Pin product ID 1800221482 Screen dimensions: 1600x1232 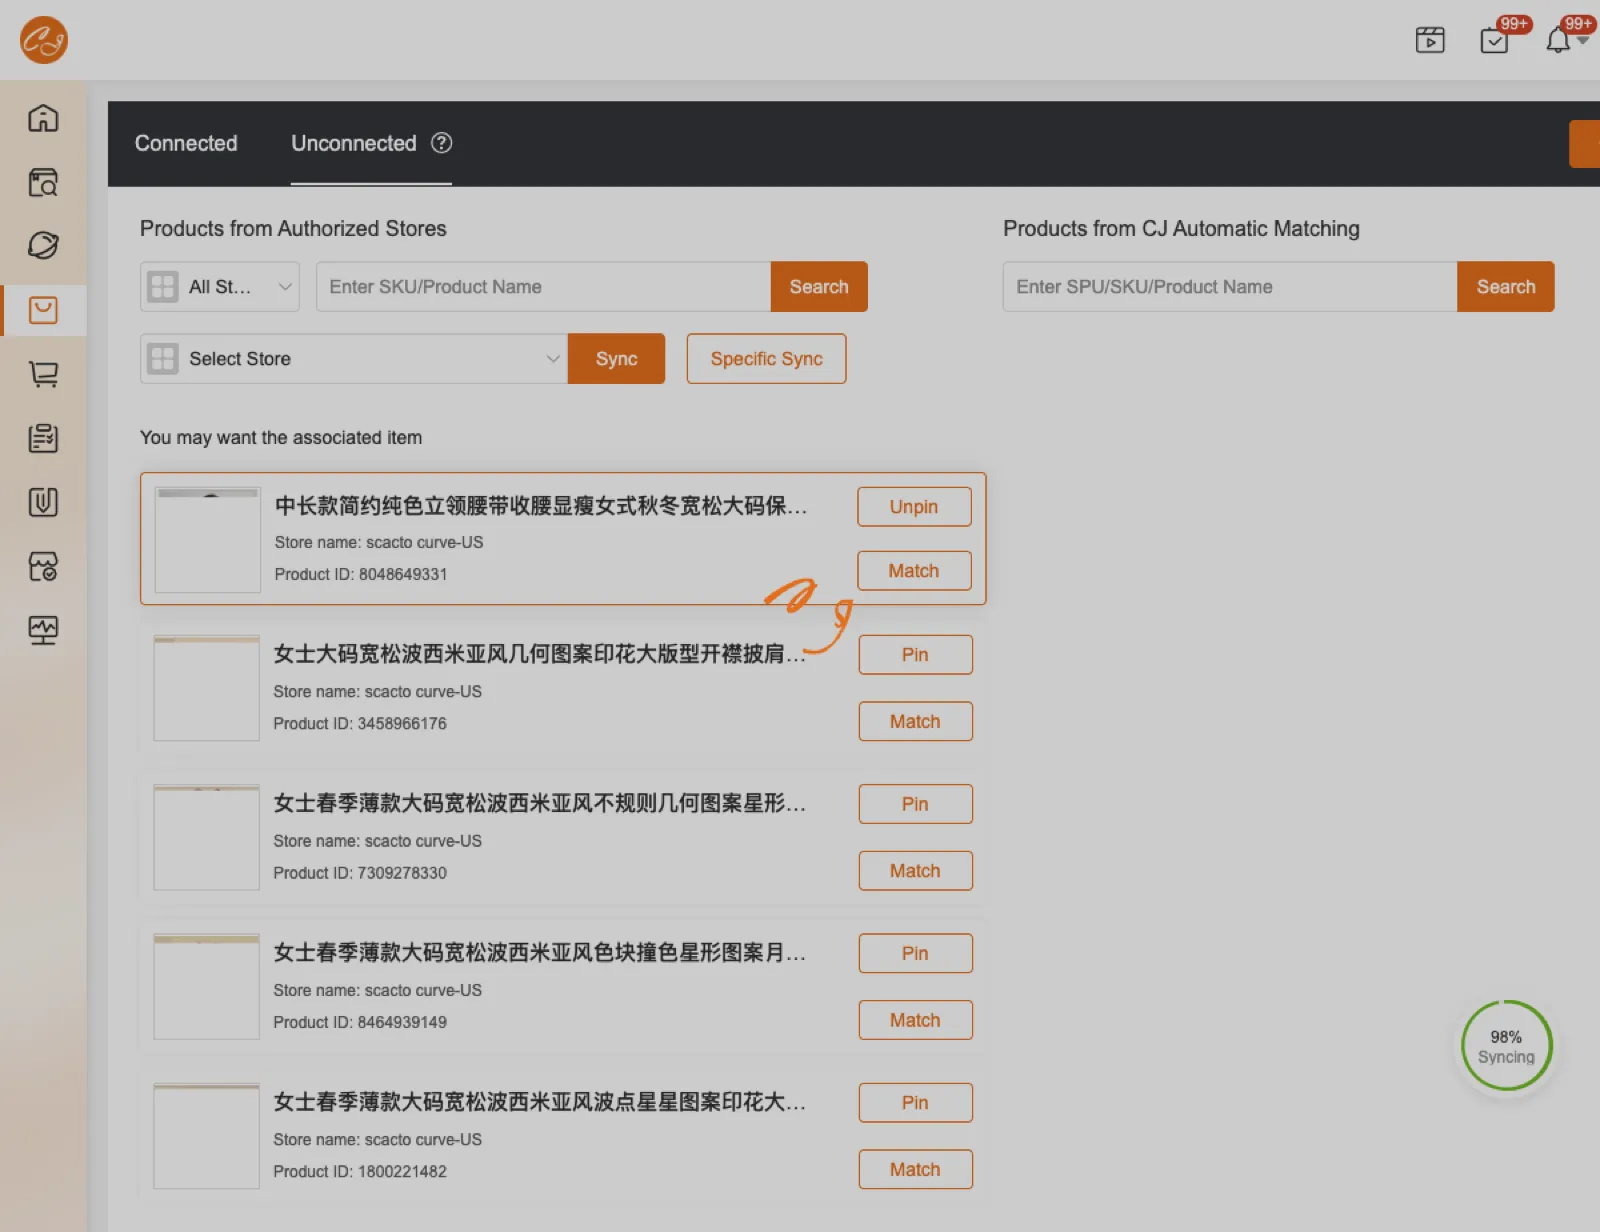pyautogui.click(x=915, y=1103)
